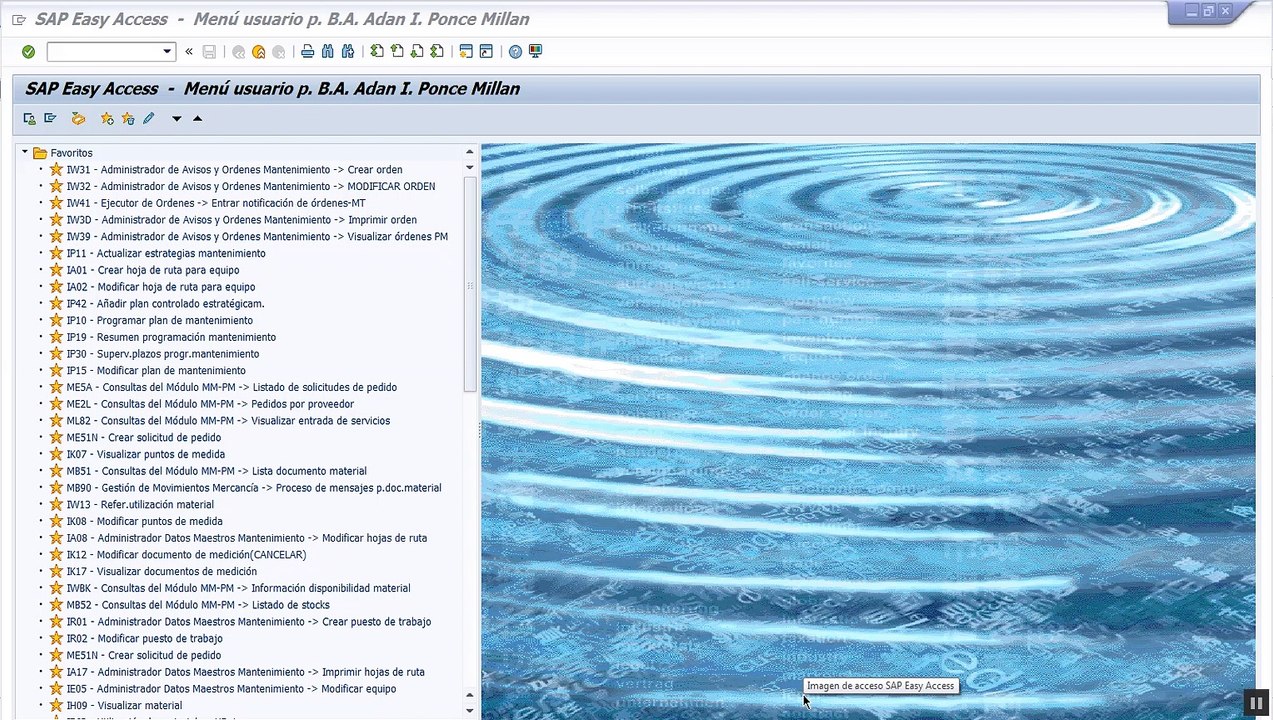Pause the video with bottom-right button

[1256, 703]
